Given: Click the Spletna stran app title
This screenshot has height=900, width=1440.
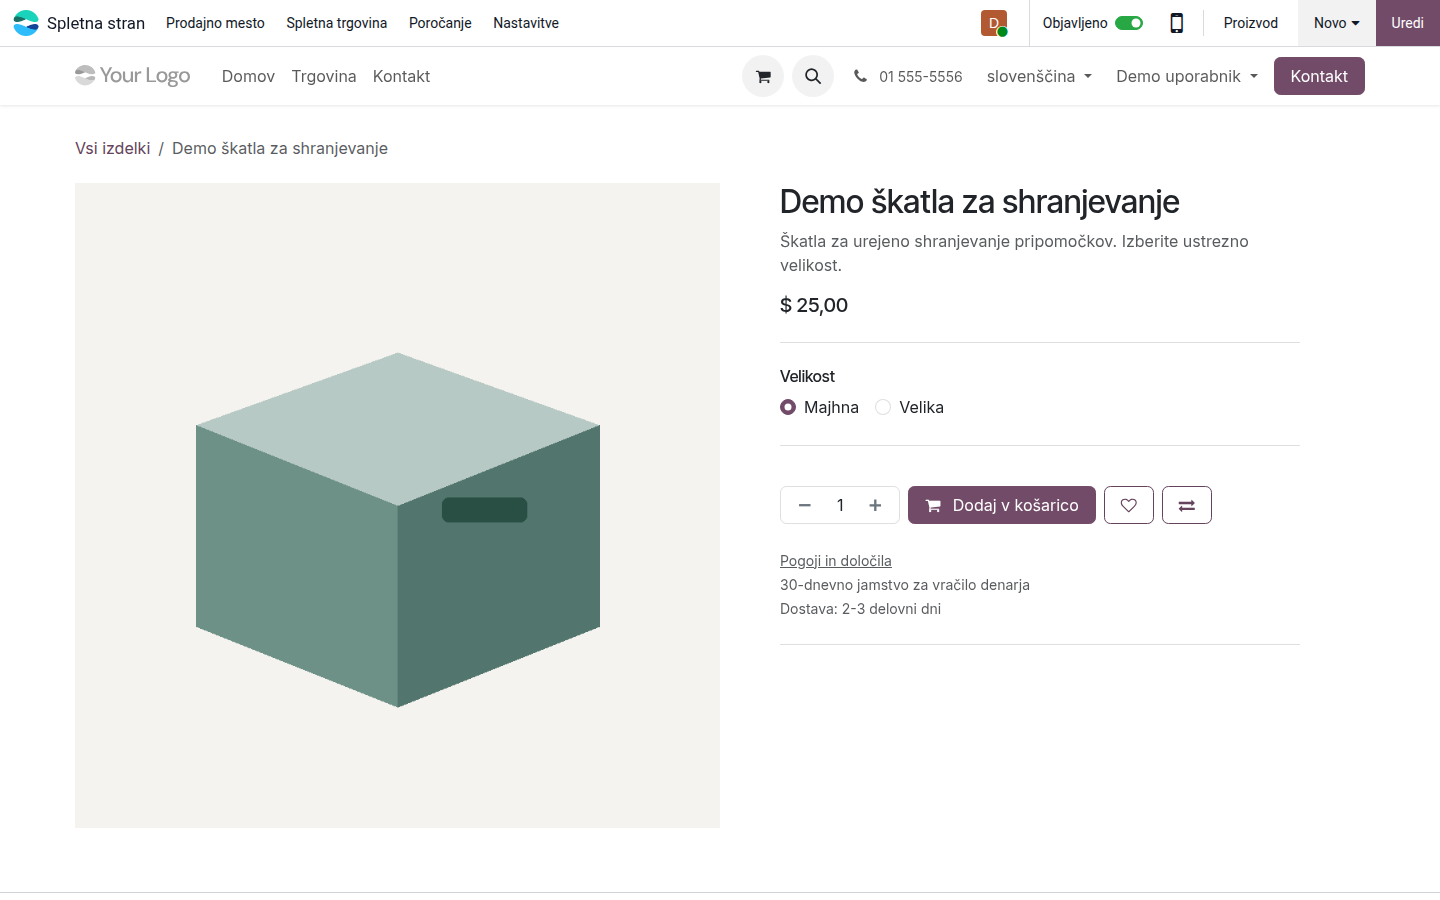Looking at the screenshot, I should pyautogui.click(x=96, y=23).
